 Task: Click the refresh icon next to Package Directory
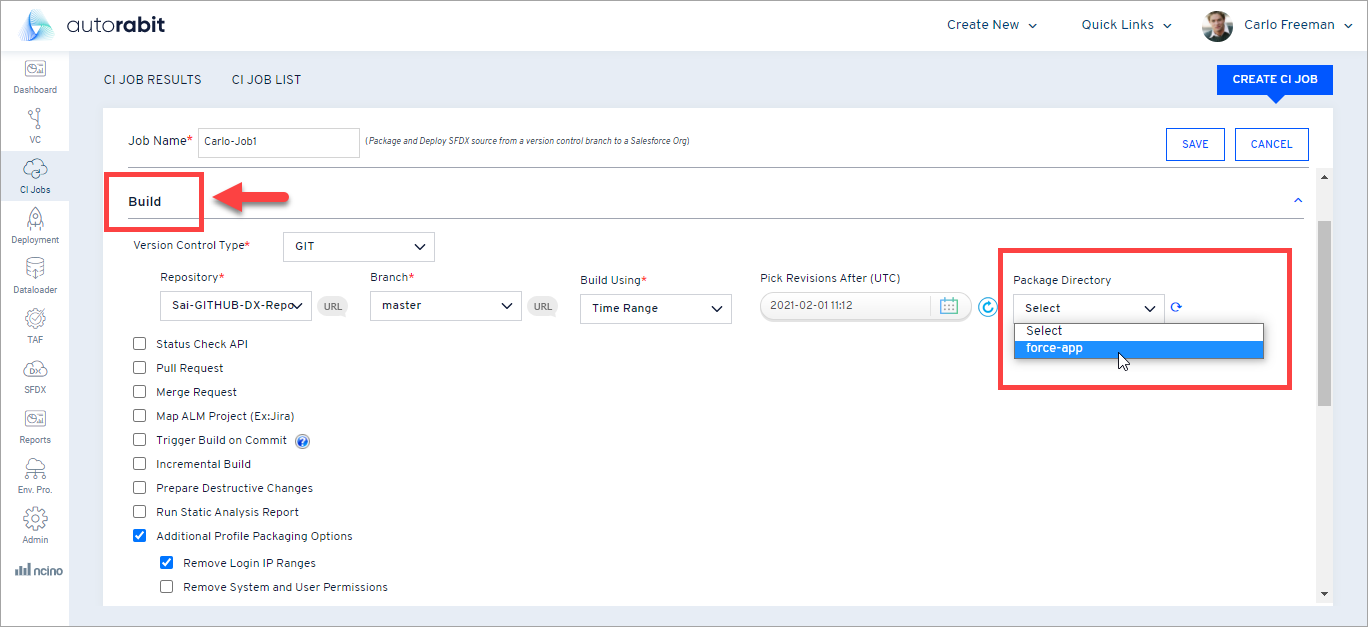coord(1176,307)
